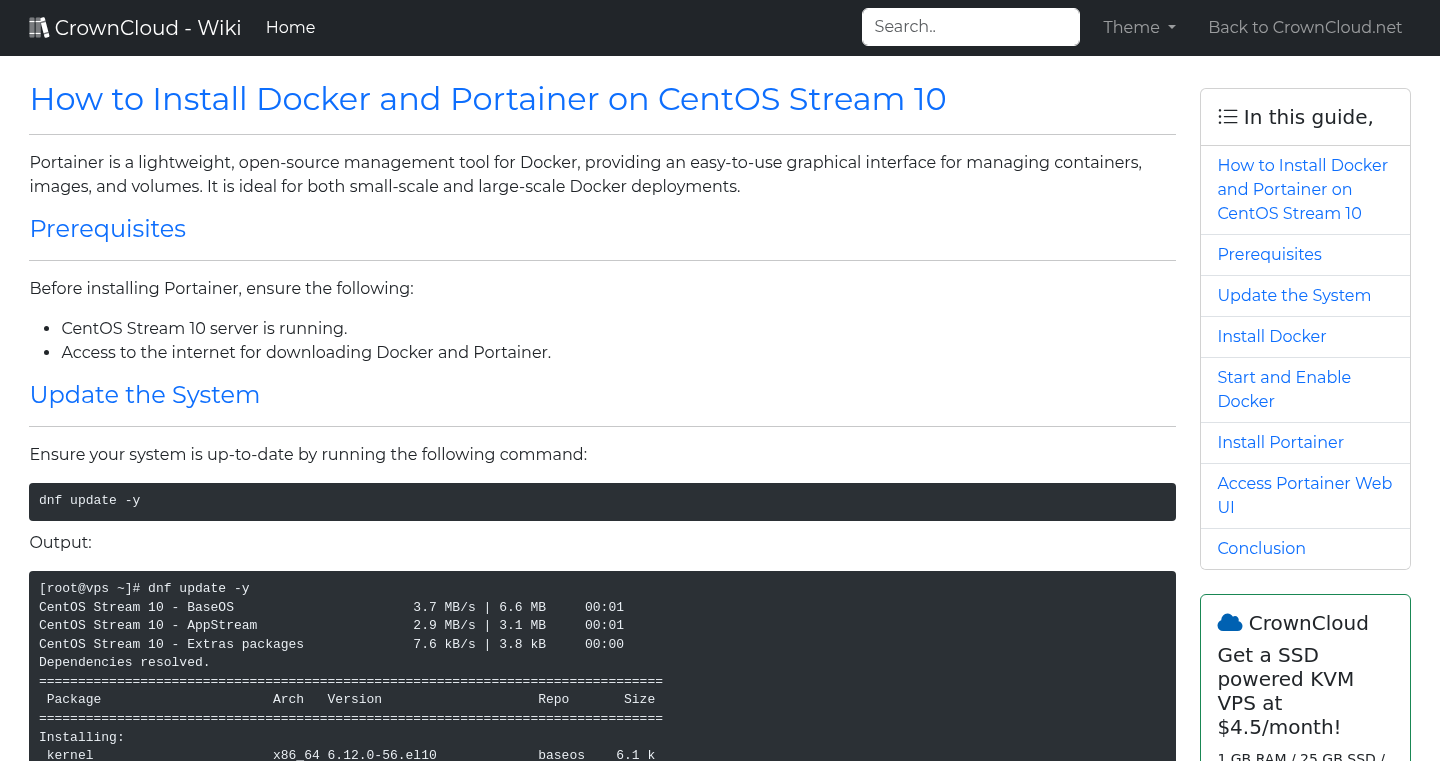The width and height of the screenshot is (1440, 761).
Task: Open the 'Install Portainer' sidebar entry
Action: tap(1280, 442)
